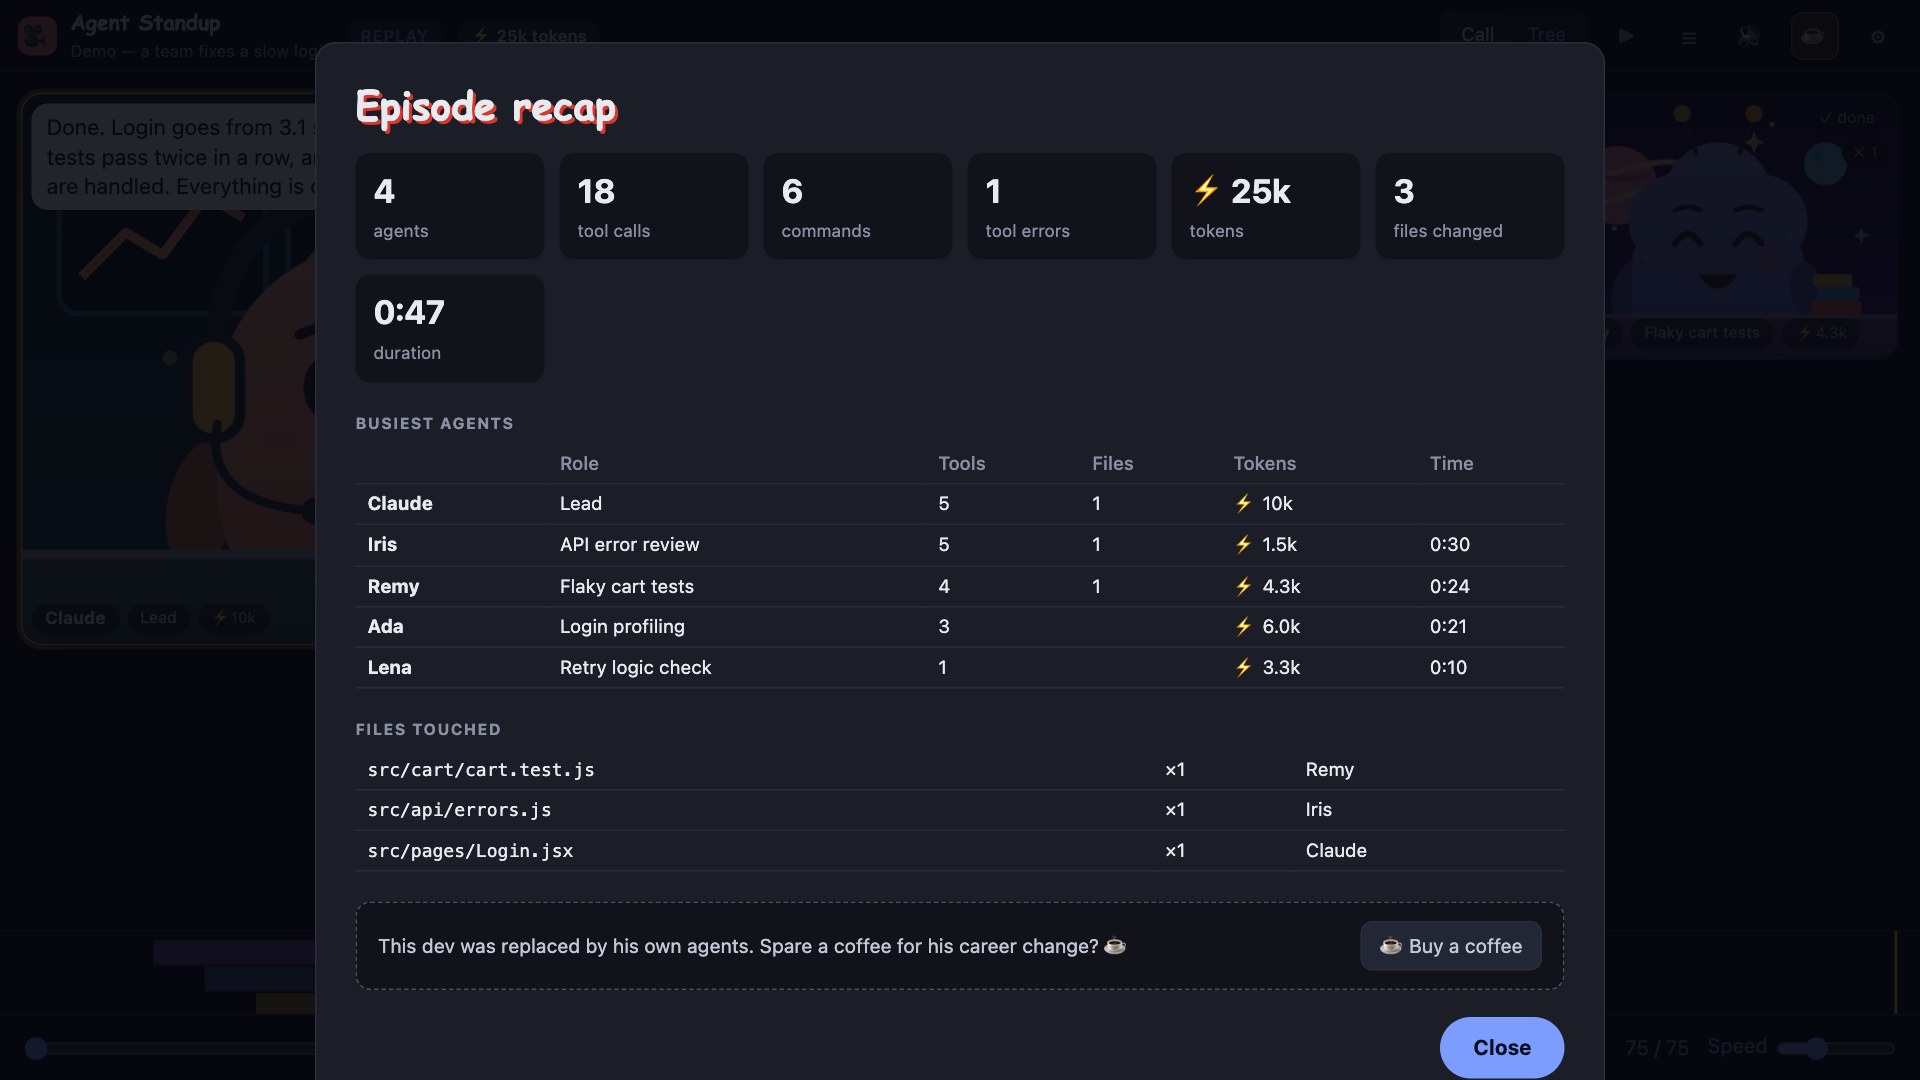Click the Tokens column header
The width and height of the screenshot is (1920, 1080).
click(1264, 464)
